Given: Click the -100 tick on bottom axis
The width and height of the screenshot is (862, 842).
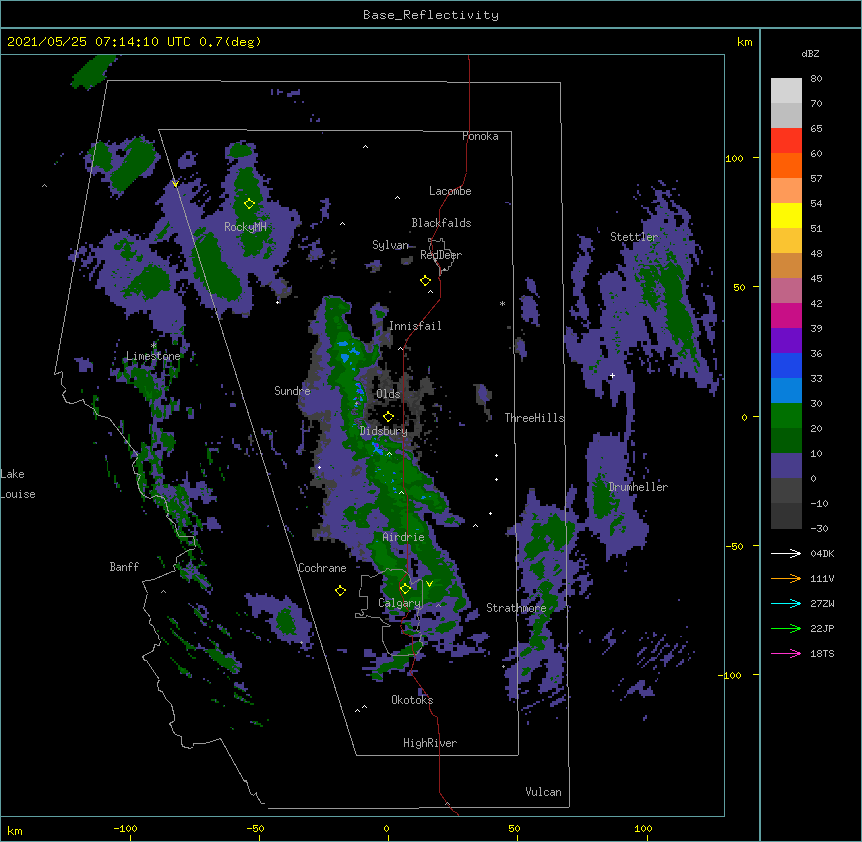Looking at the screenshot, I should pos(125,828).
